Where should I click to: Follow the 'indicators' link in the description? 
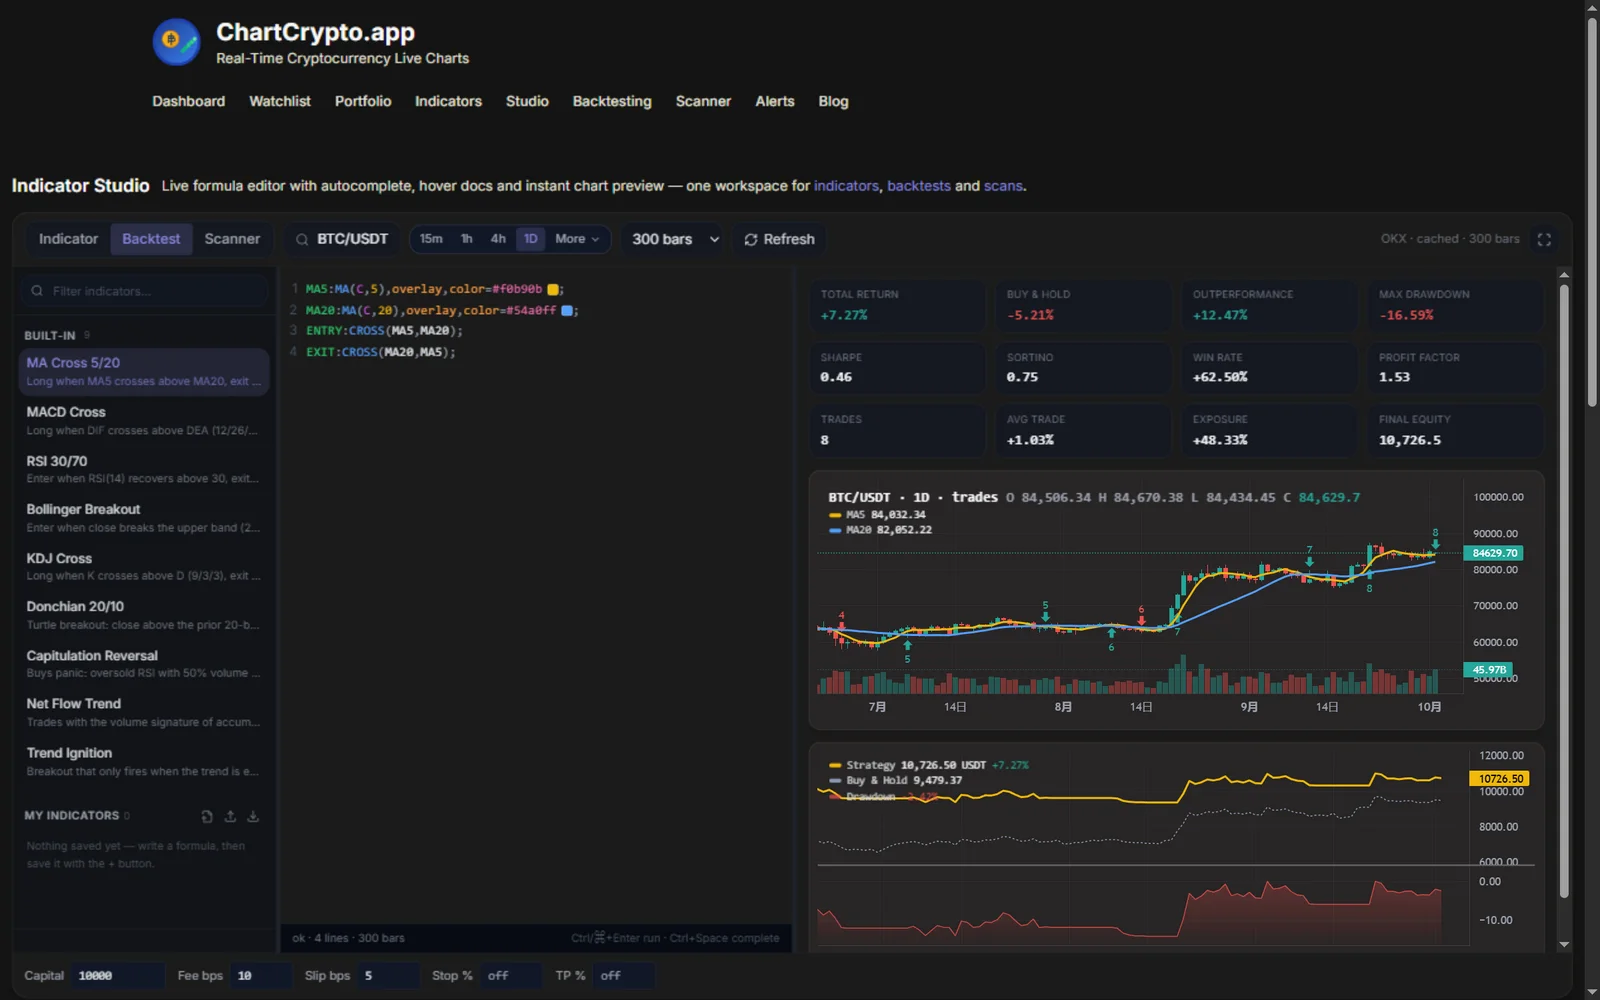(x=846, y=186)
